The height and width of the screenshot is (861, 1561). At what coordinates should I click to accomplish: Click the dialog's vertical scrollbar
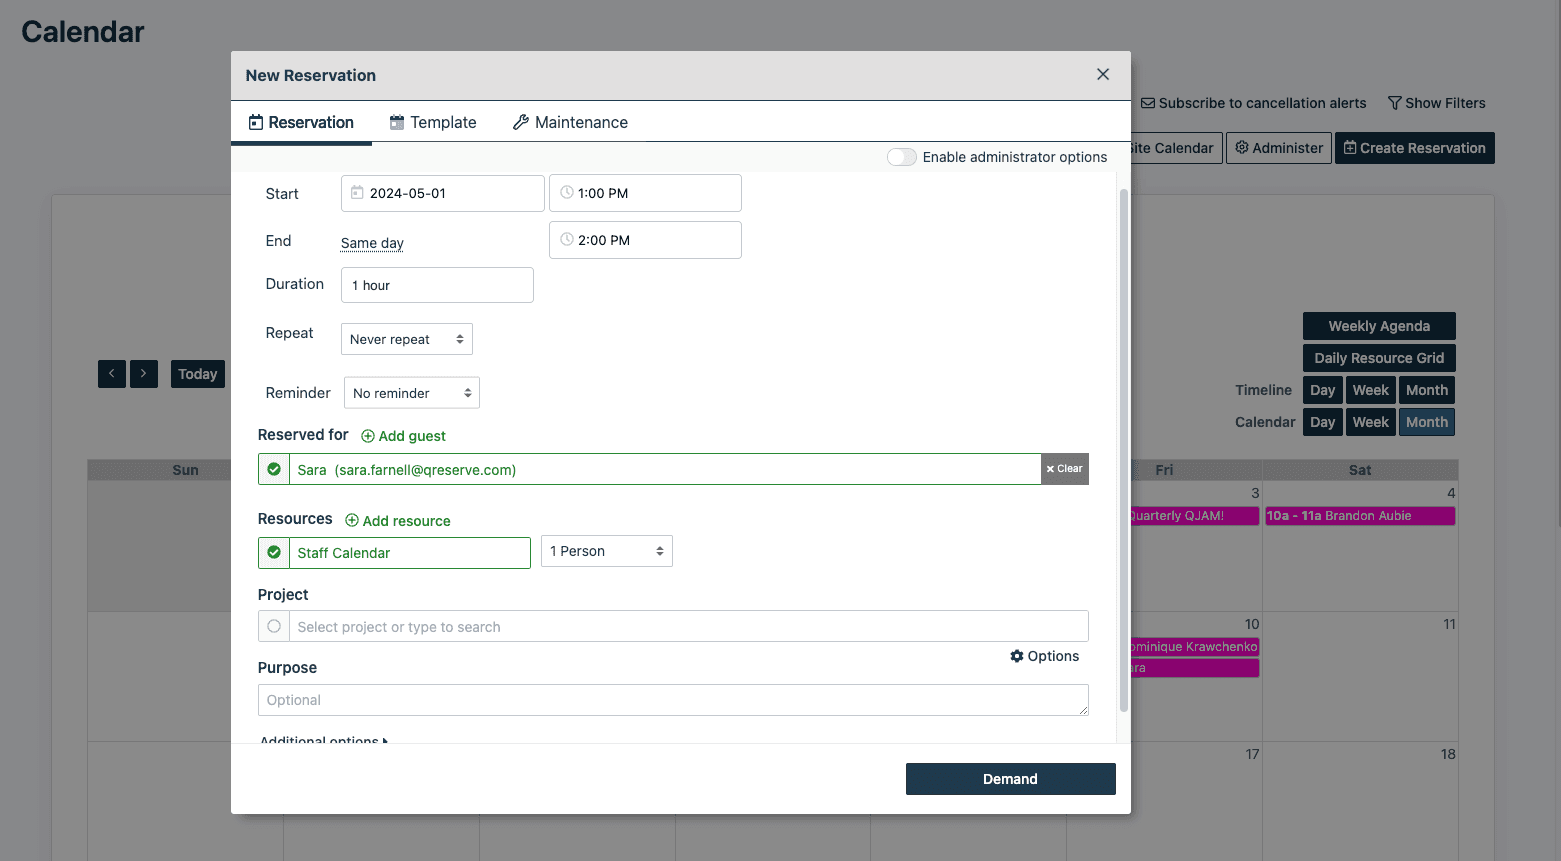1123,450
